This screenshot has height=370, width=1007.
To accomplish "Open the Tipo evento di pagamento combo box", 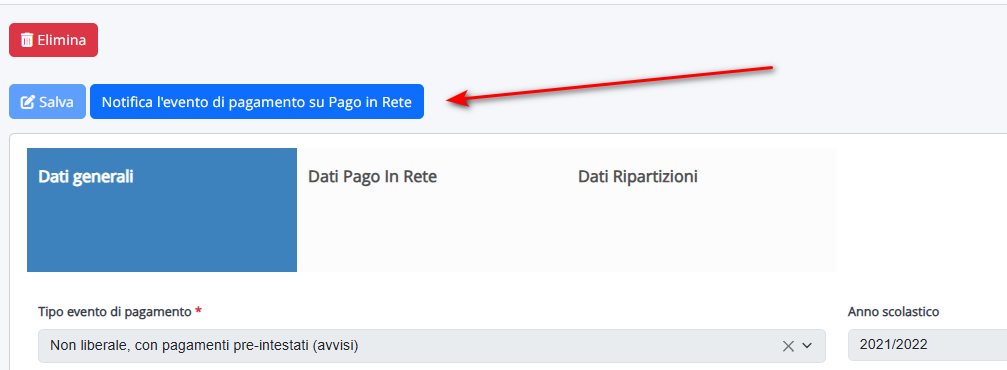I will pos(432,346).
